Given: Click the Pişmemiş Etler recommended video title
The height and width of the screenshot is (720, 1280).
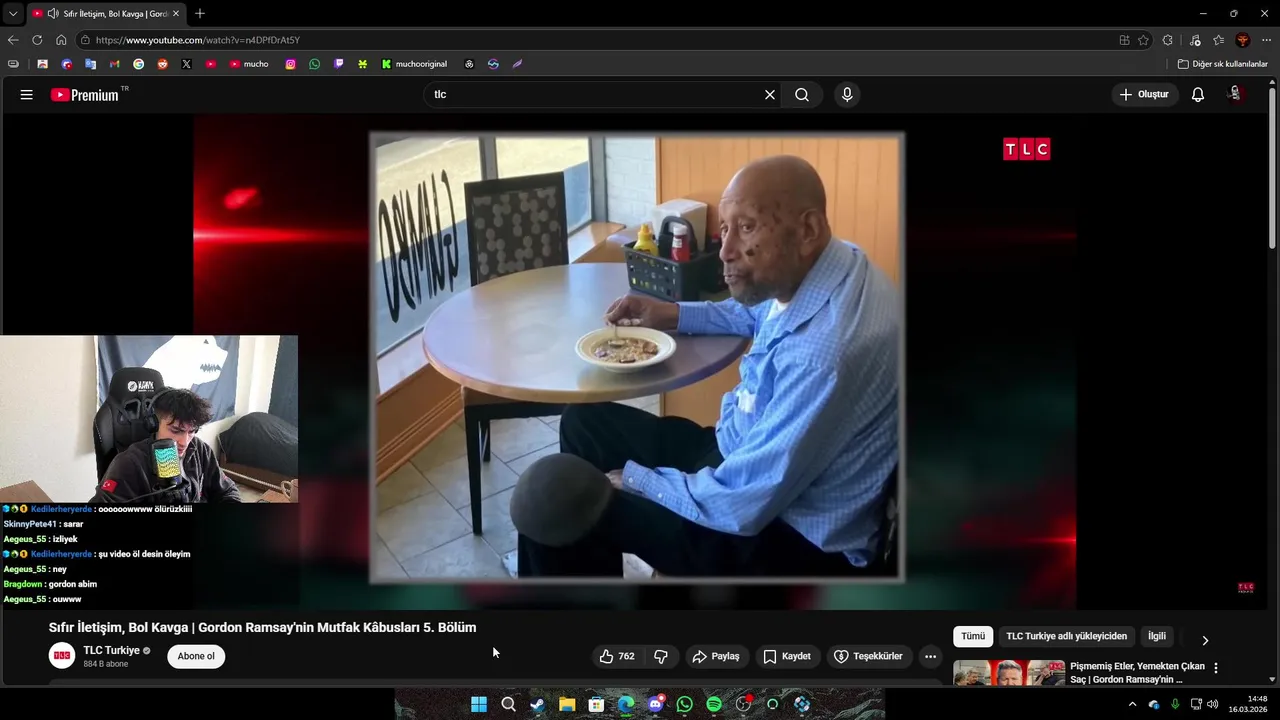Looking at the screenshot, I should (1137, 673).
